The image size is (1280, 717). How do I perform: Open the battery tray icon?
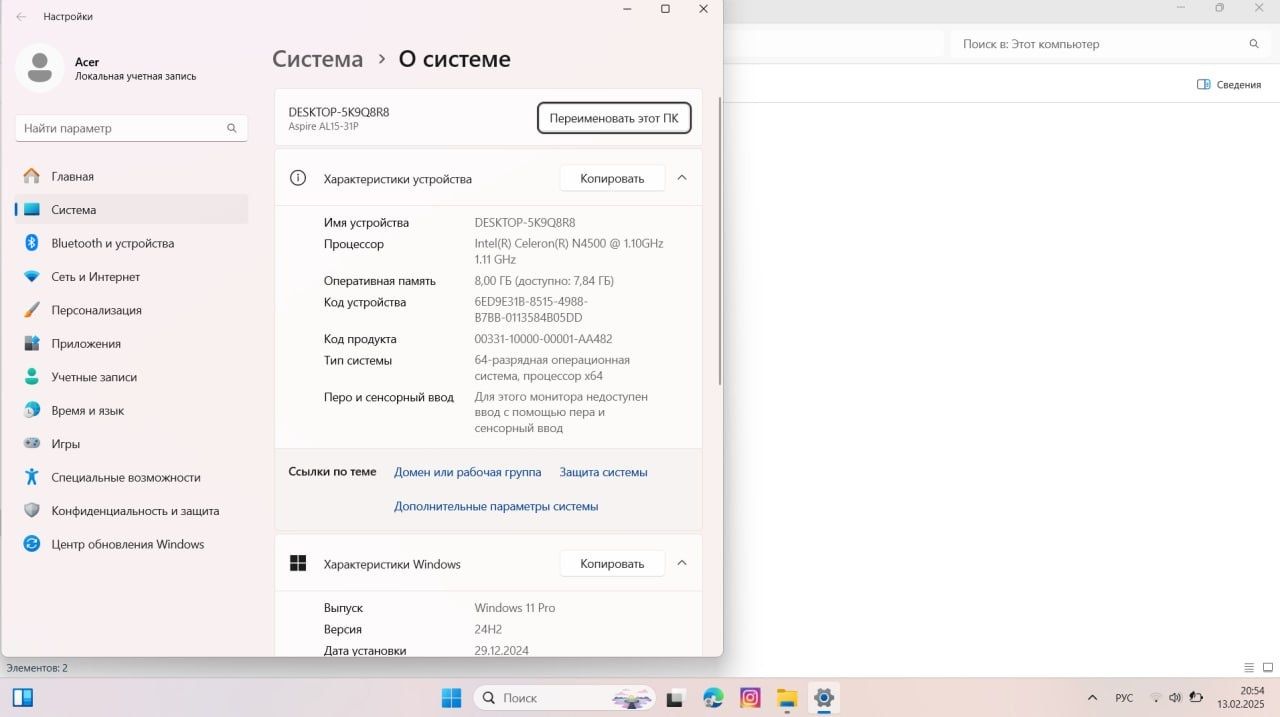[1195, 698]
